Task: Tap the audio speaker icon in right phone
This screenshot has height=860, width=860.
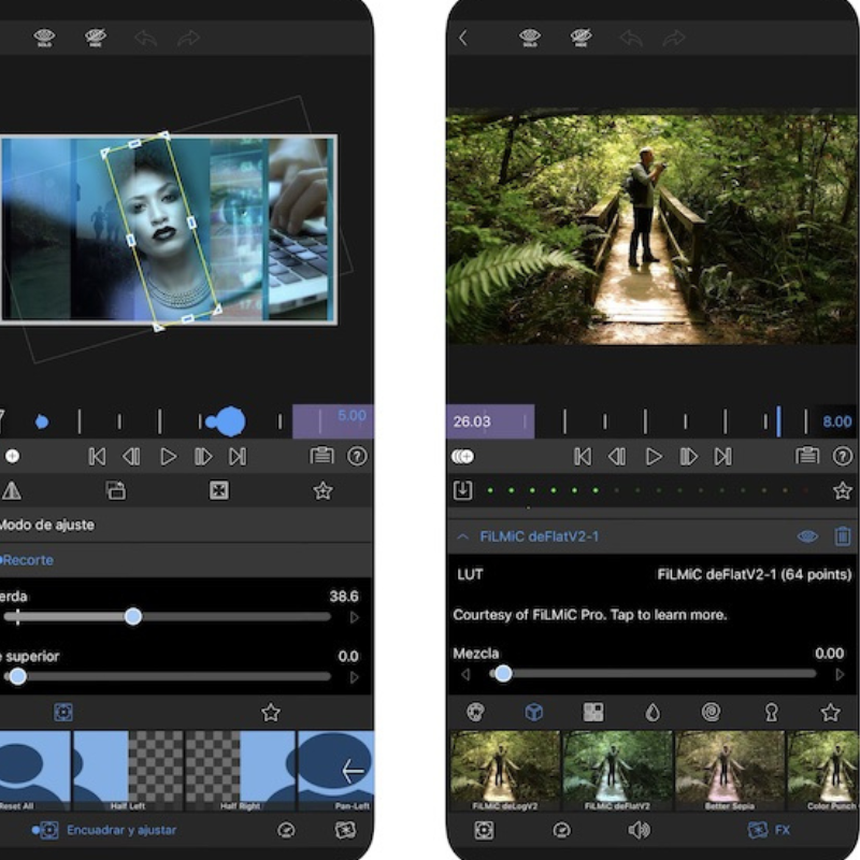Action: 638,830
